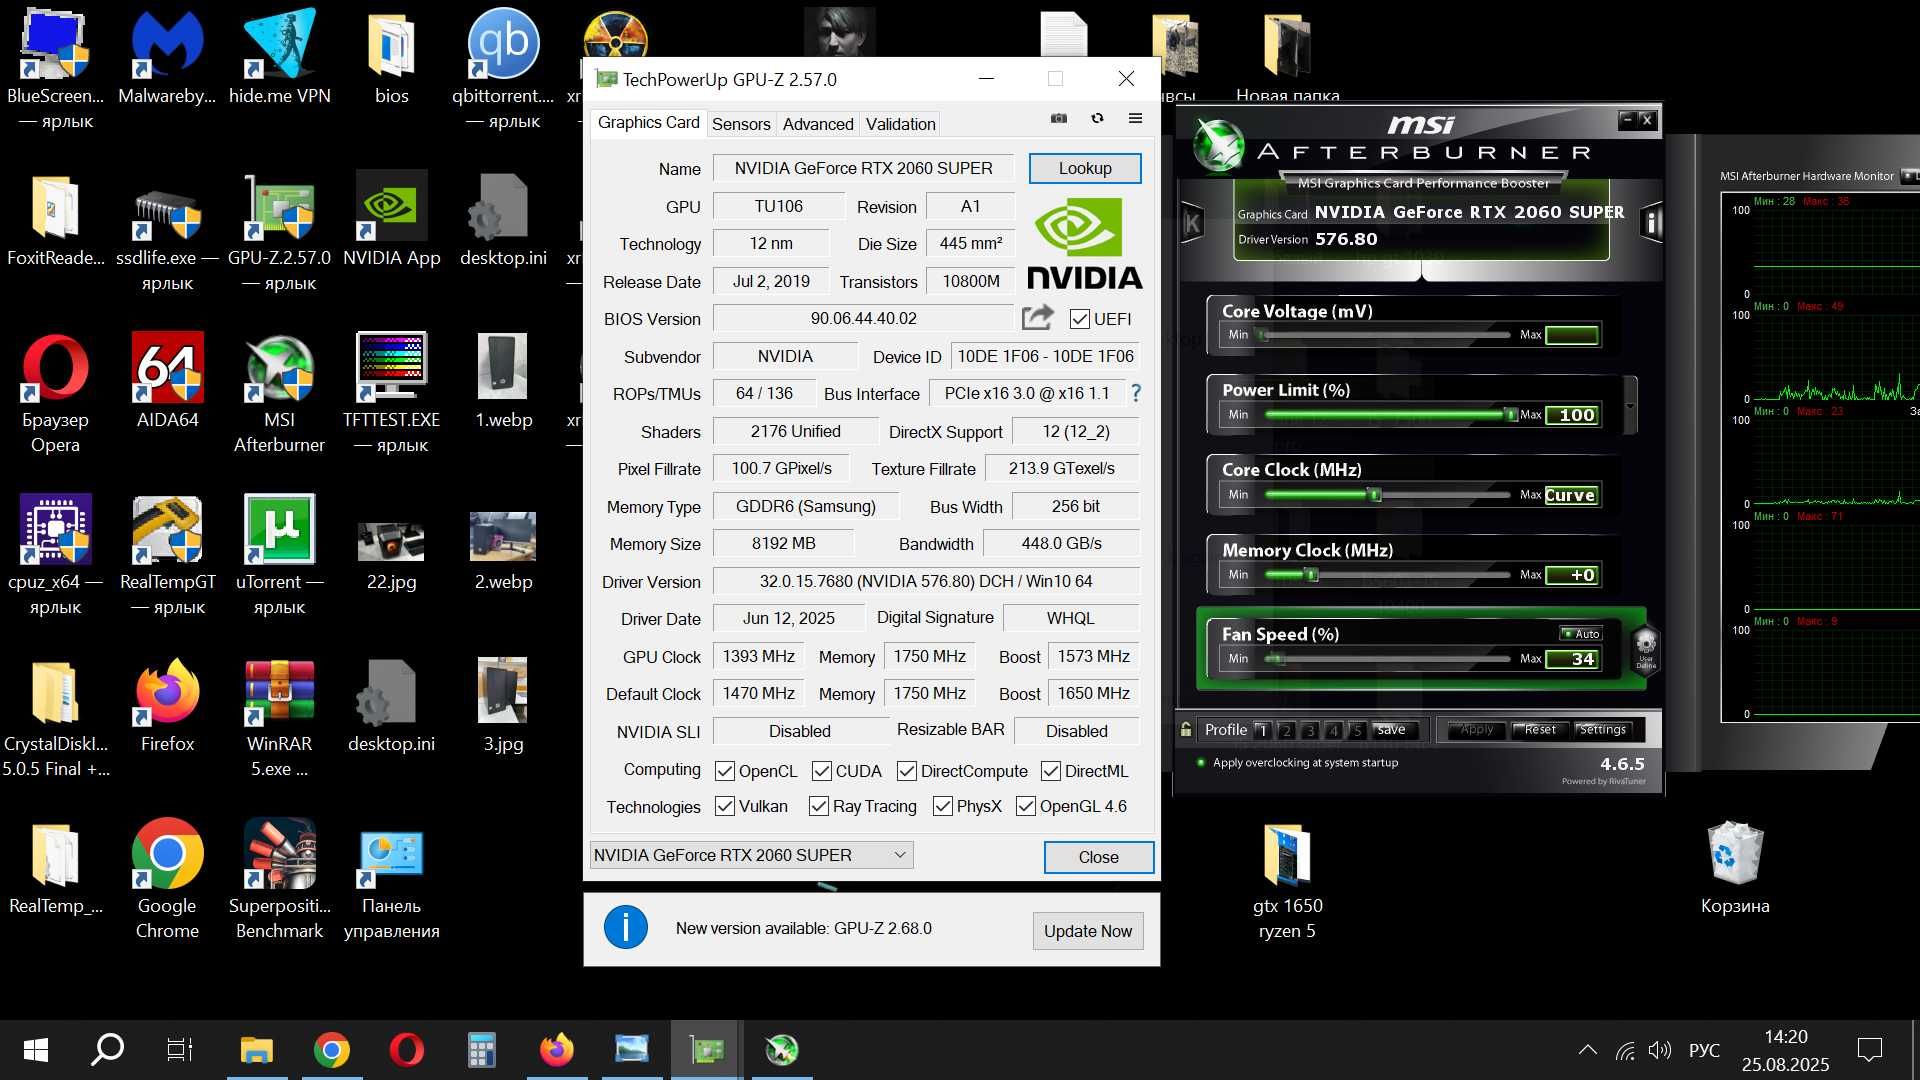1920x1080 pixels.
Task: Toggle Auto fan speed in Afterburner
Action: point(1581,634)
